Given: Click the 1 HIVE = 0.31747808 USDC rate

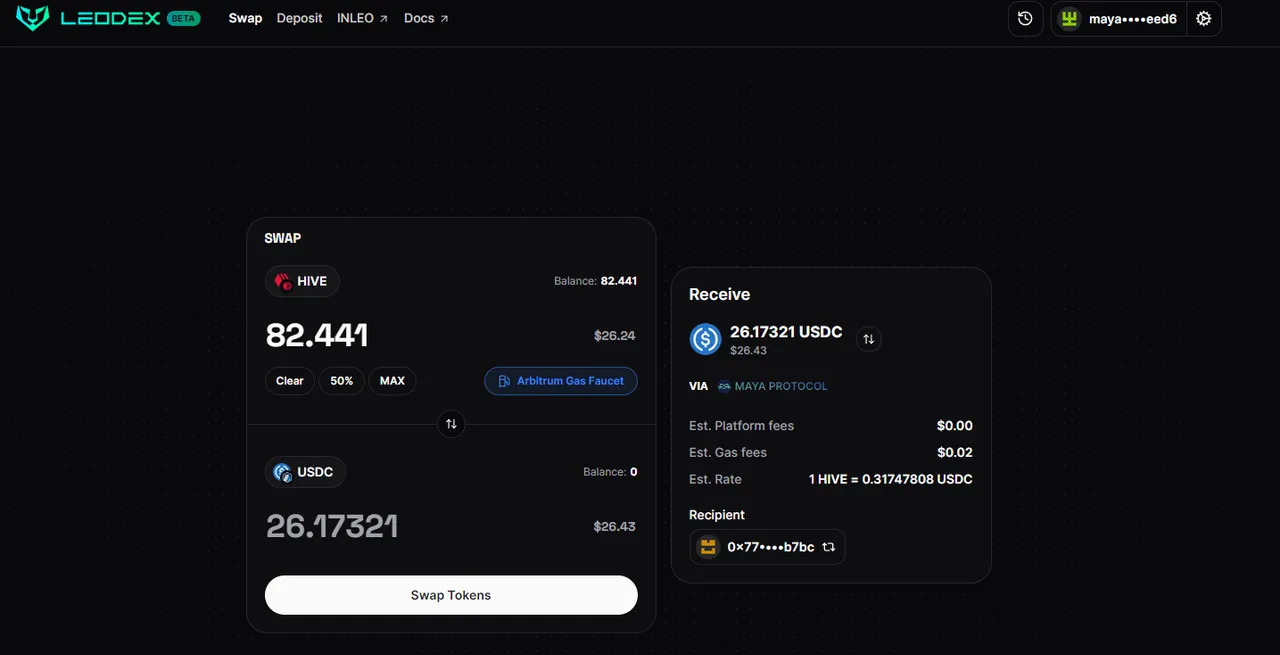Looking at the screenshot, I should [891, 479].
